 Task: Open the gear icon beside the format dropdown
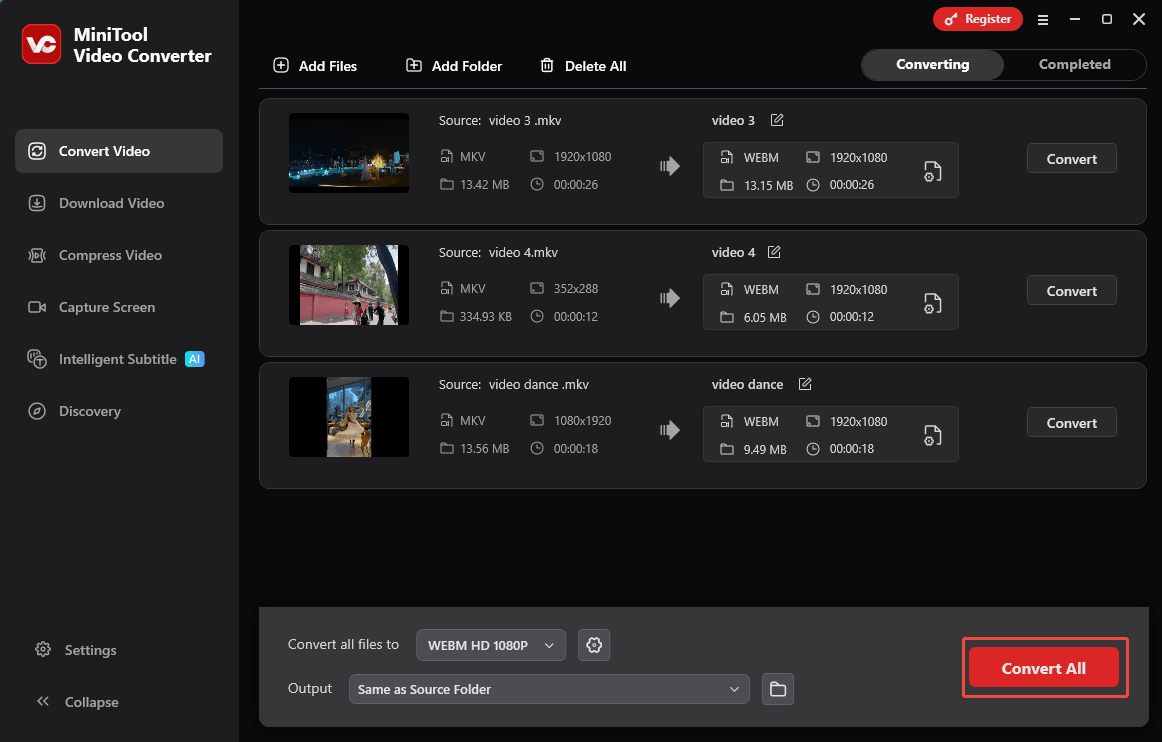pyautogui.click(x=594, y=645)
